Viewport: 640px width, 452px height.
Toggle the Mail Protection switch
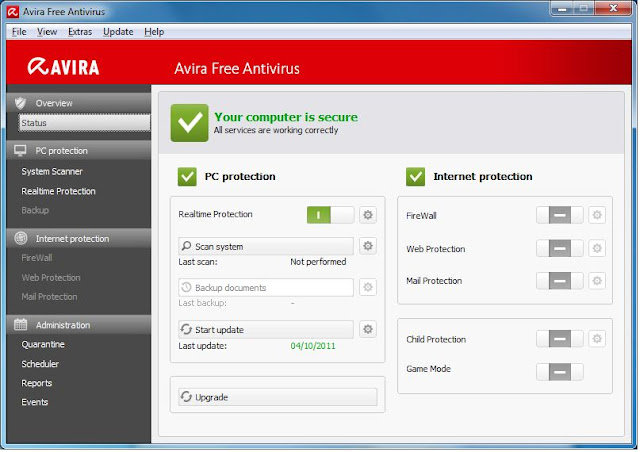(x=560, y=281)
